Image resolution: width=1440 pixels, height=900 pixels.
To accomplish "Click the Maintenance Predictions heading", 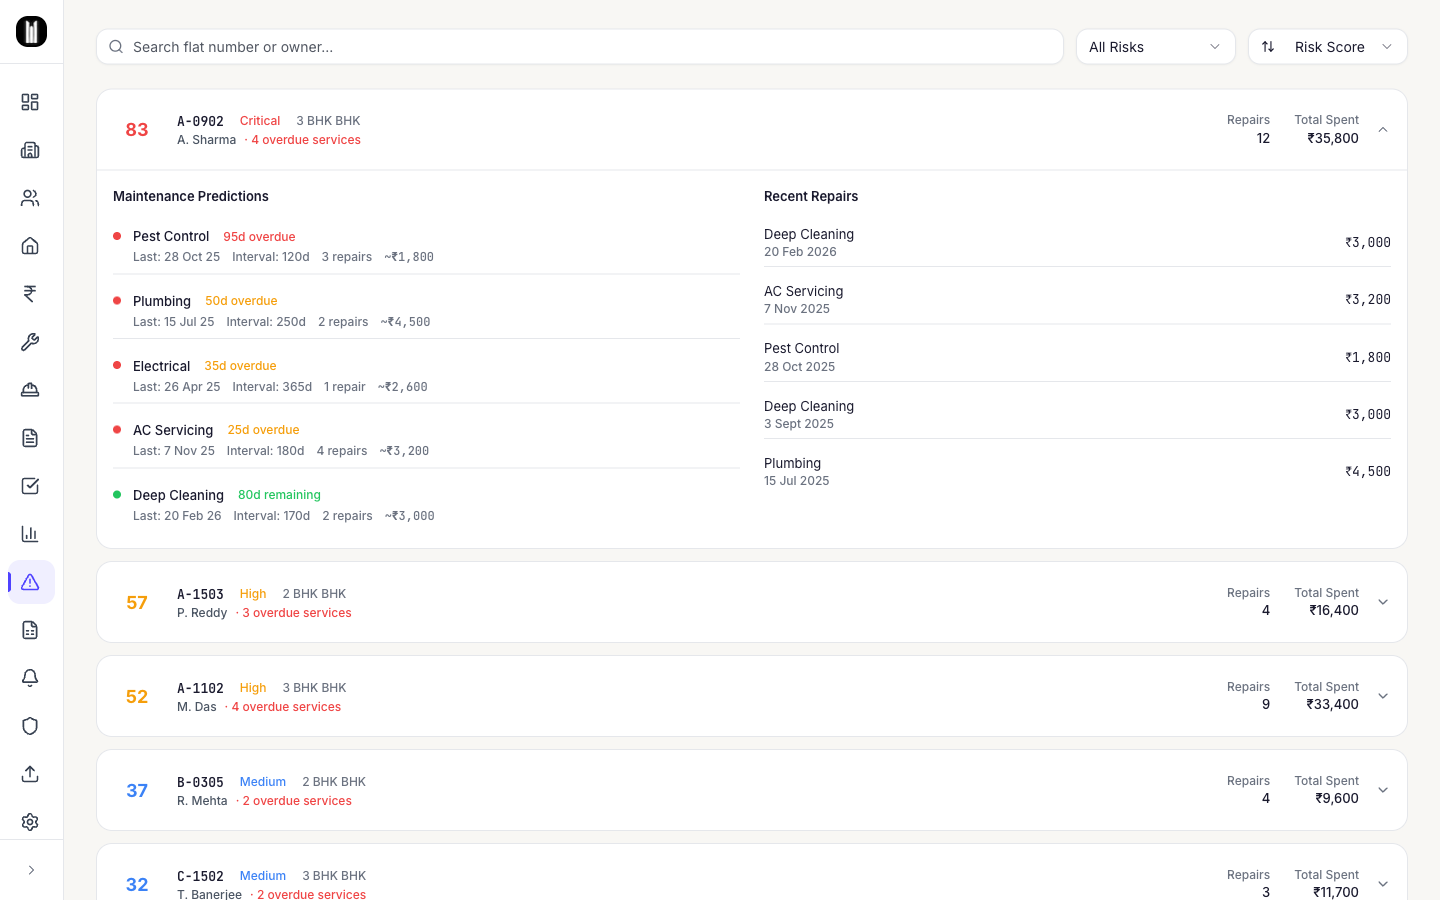I will [x=191, y=196].
